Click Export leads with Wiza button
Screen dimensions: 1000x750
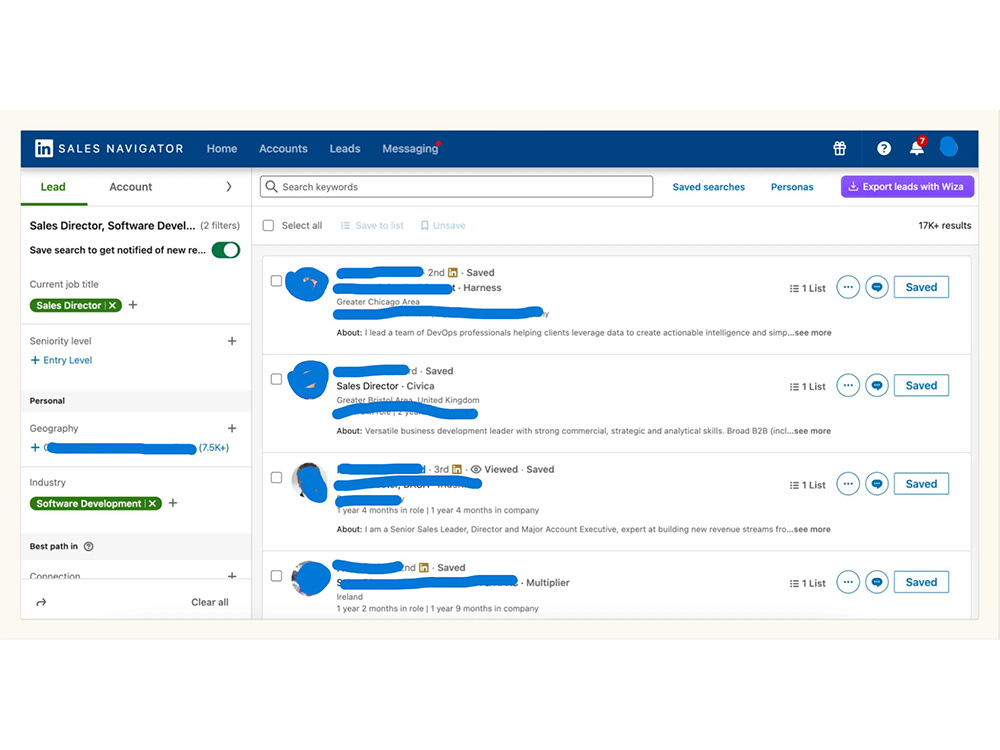(907, 186)
